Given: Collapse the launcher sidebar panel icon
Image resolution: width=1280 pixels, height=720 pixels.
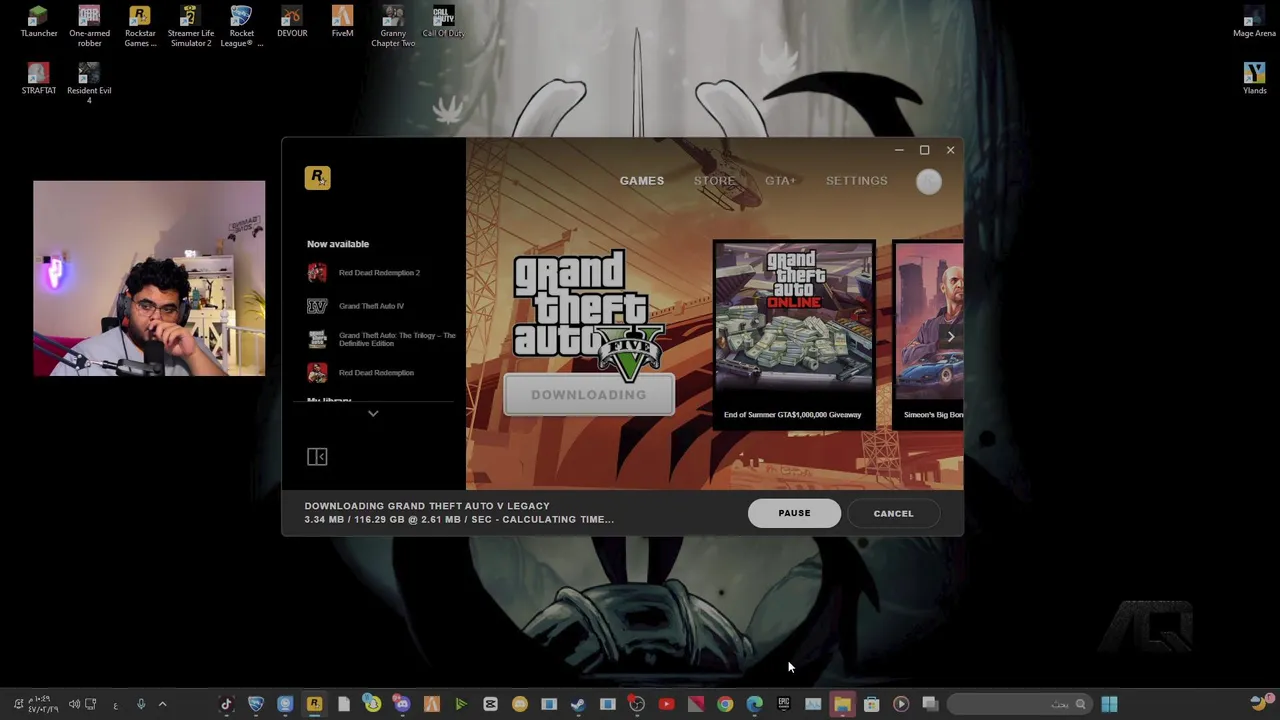Looking at the screenshot, I should 317,457.
